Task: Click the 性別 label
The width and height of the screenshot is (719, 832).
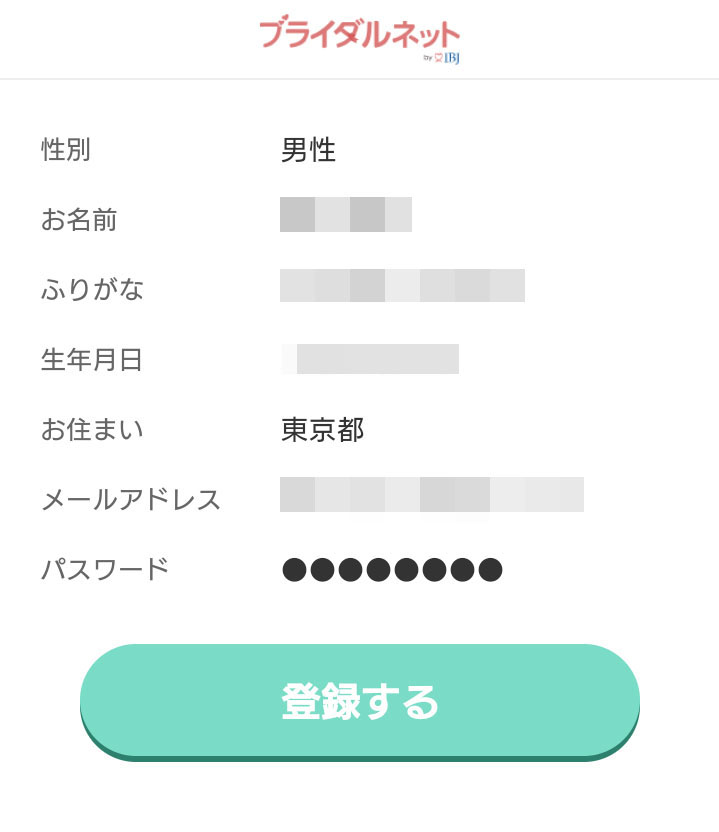Action: (66, 150)
